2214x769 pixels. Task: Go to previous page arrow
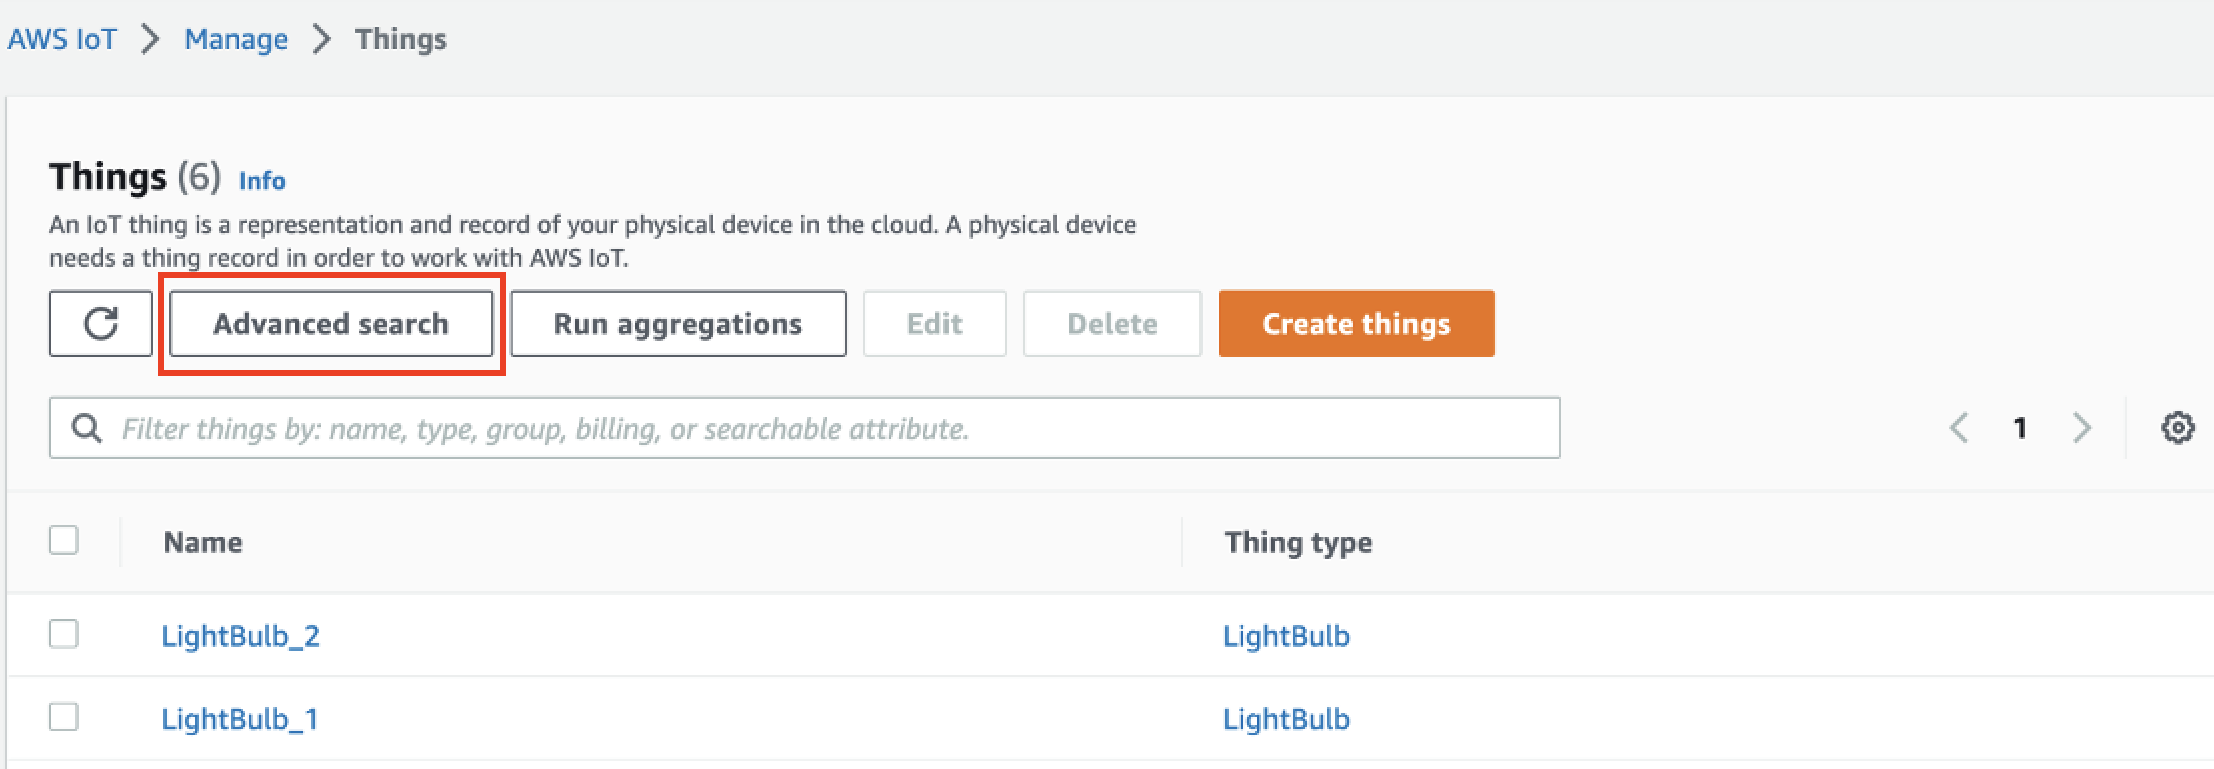(1959, 428)
